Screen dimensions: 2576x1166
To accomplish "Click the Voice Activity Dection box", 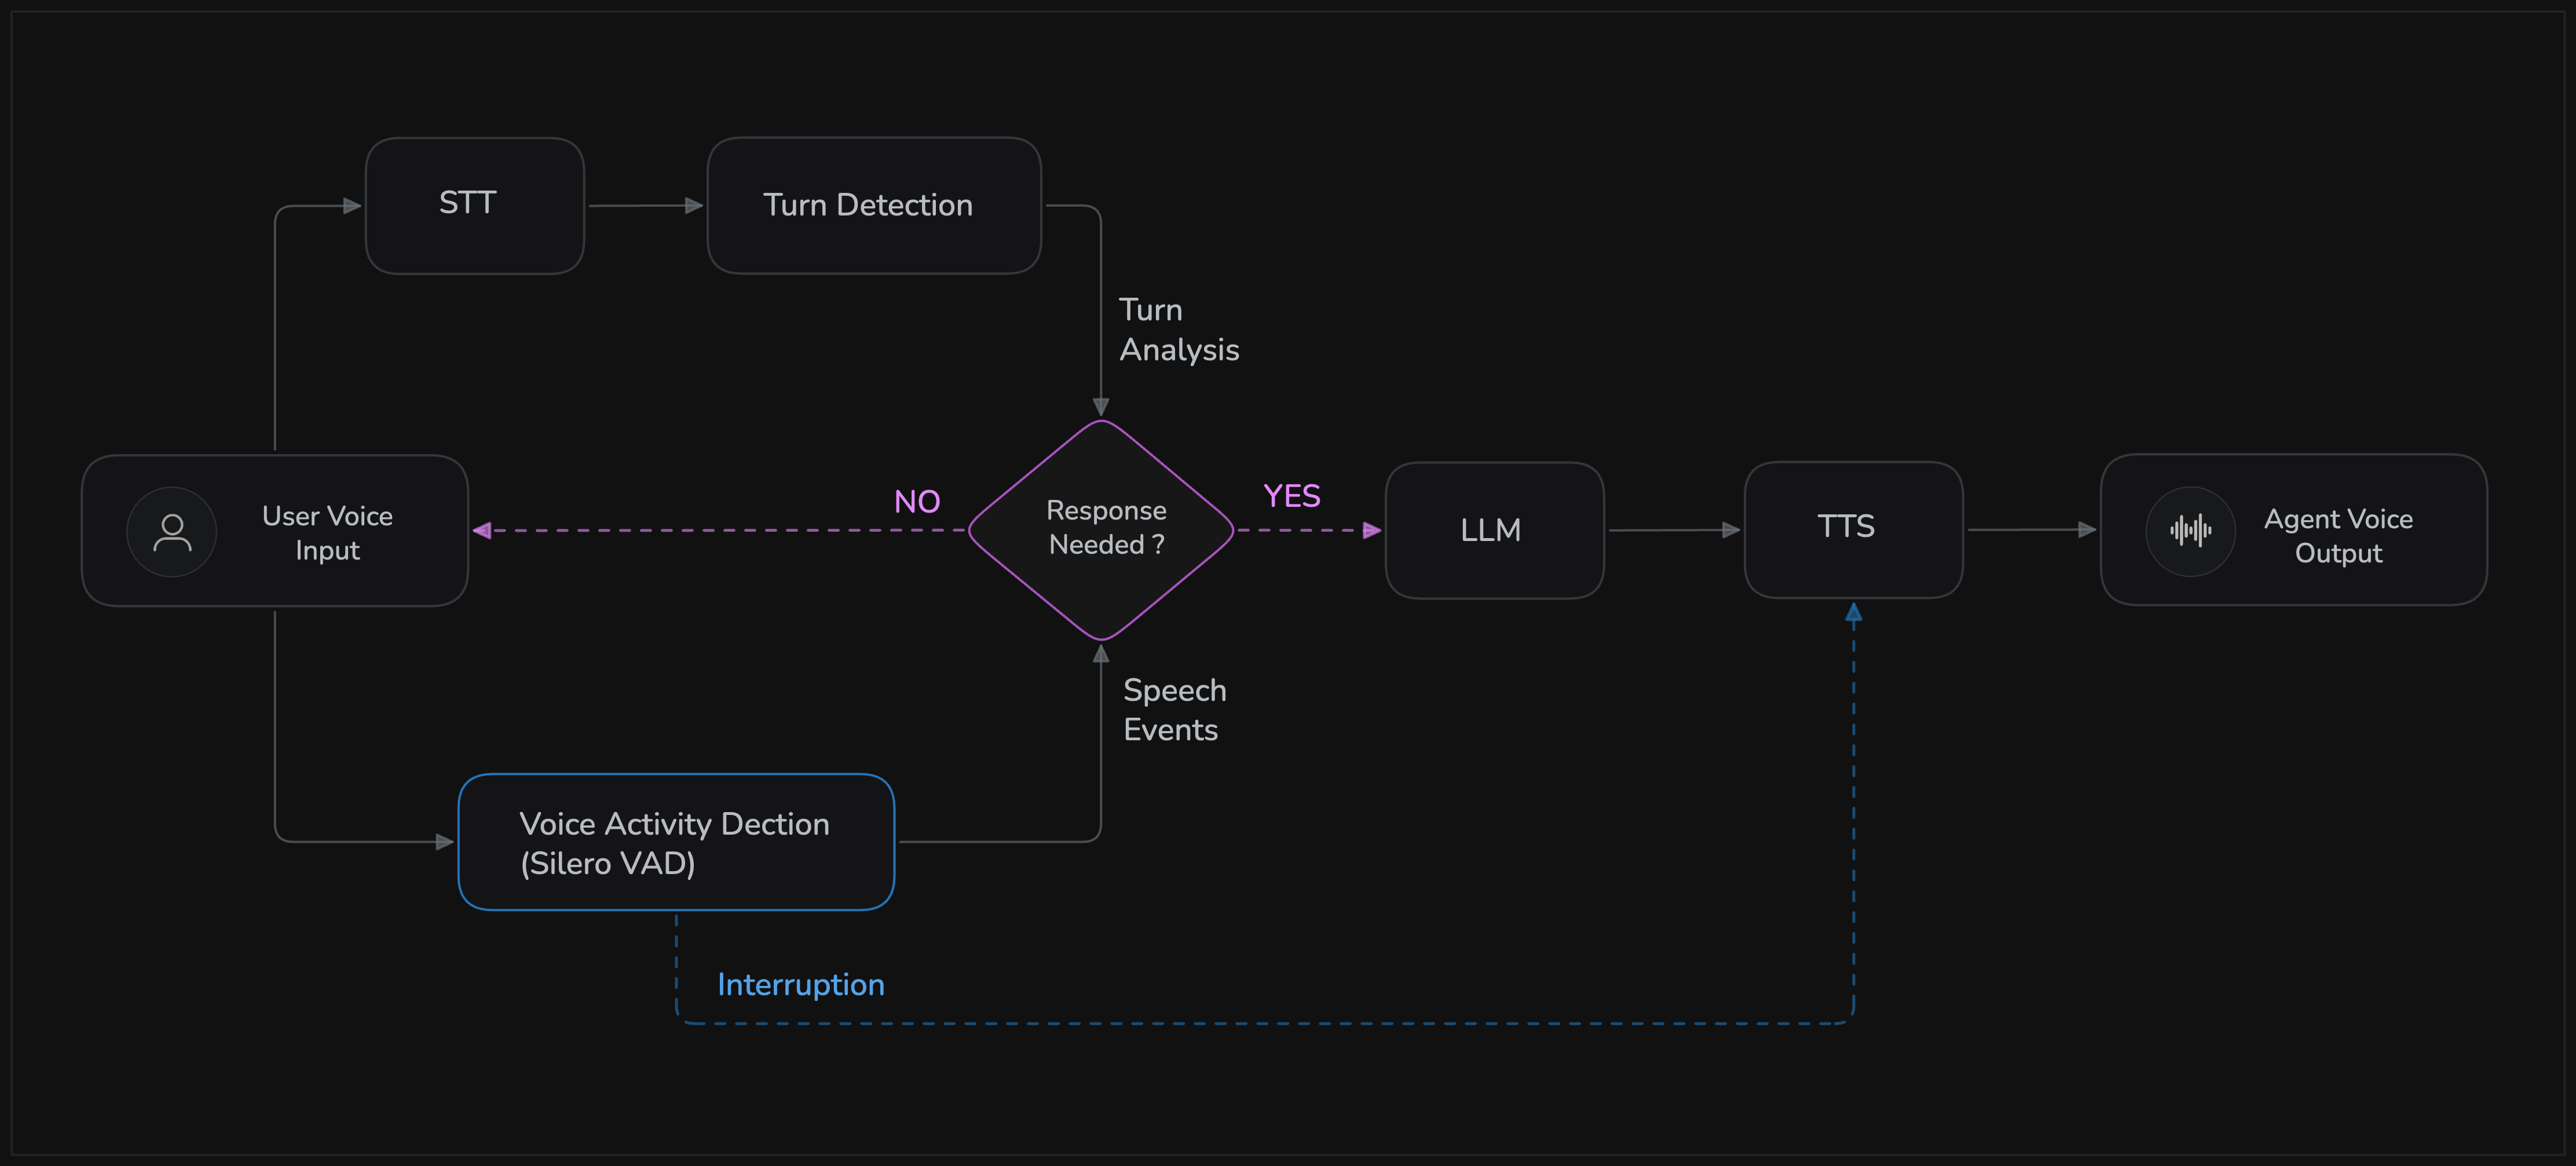I will (676, 842).
